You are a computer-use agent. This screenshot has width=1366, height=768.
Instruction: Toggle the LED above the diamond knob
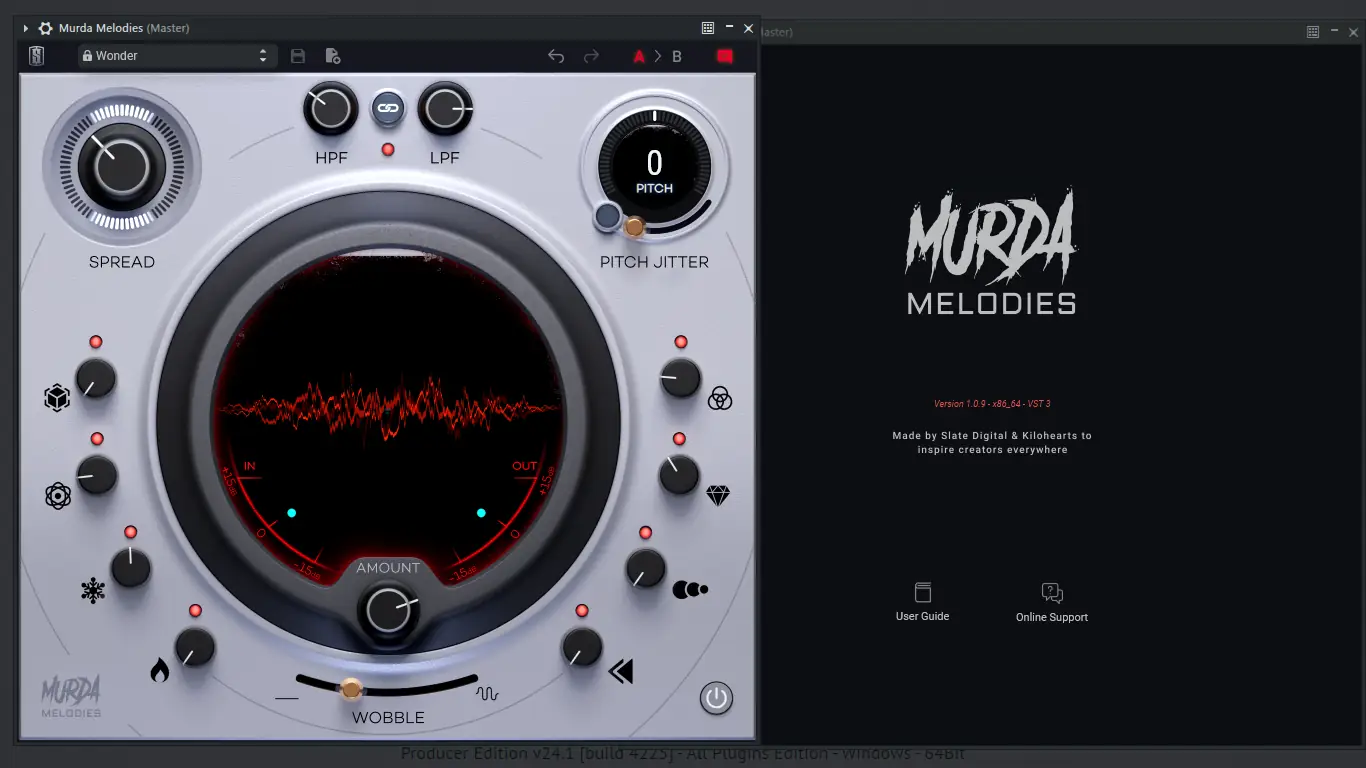pyautogui.click(x=679, y=439)
